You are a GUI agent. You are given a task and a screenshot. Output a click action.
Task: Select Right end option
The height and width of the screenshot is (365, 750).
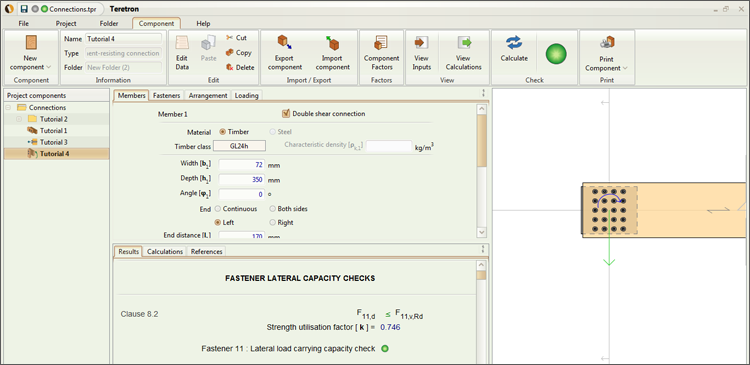(273, 222)
